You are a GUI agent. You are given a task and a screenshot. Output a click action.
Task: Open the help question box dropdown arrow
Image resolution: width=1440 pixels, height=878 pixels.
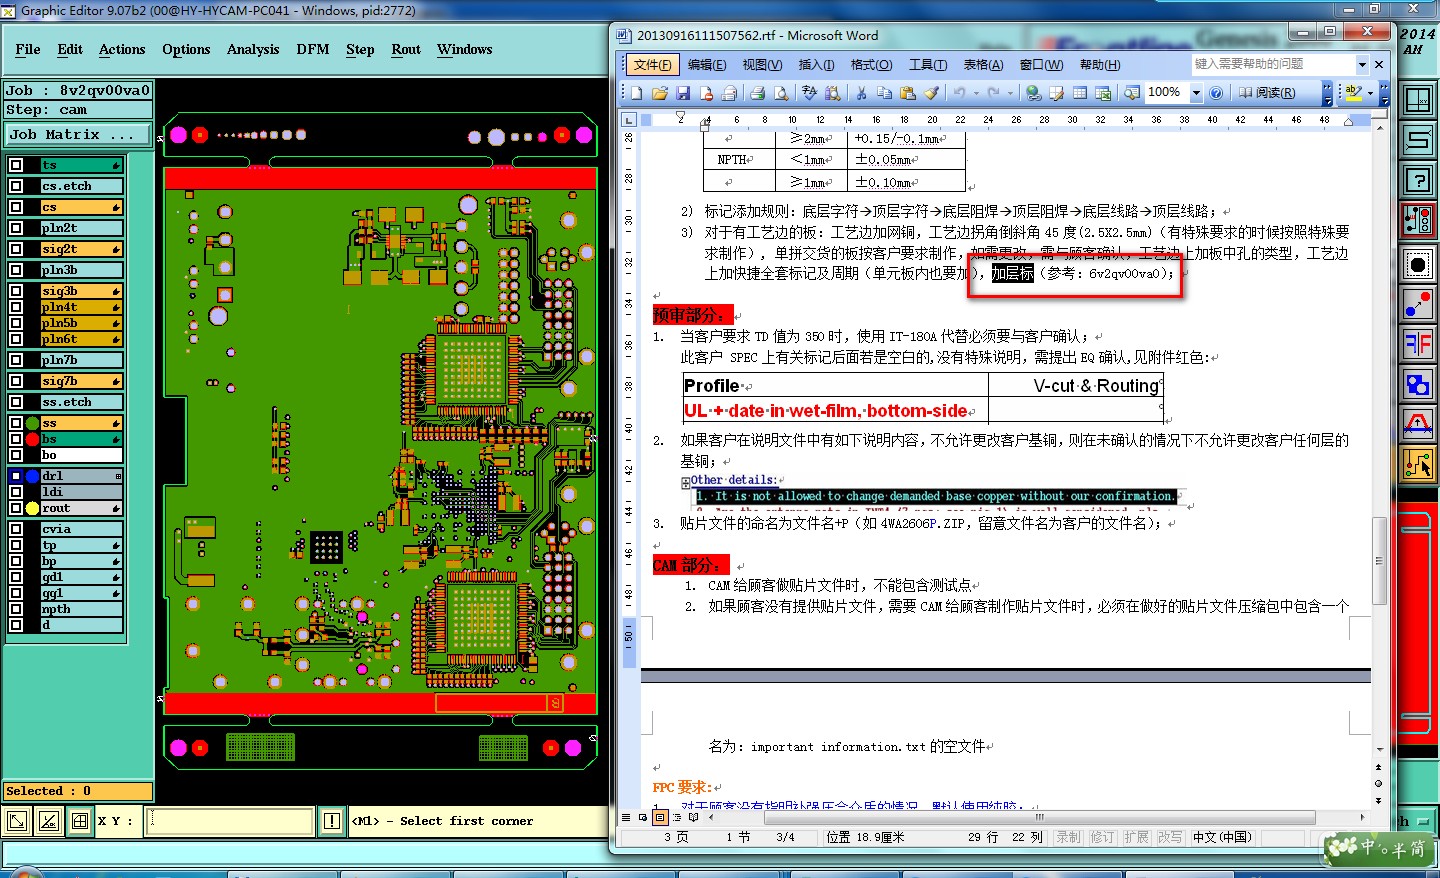[x=1362, y=64]
